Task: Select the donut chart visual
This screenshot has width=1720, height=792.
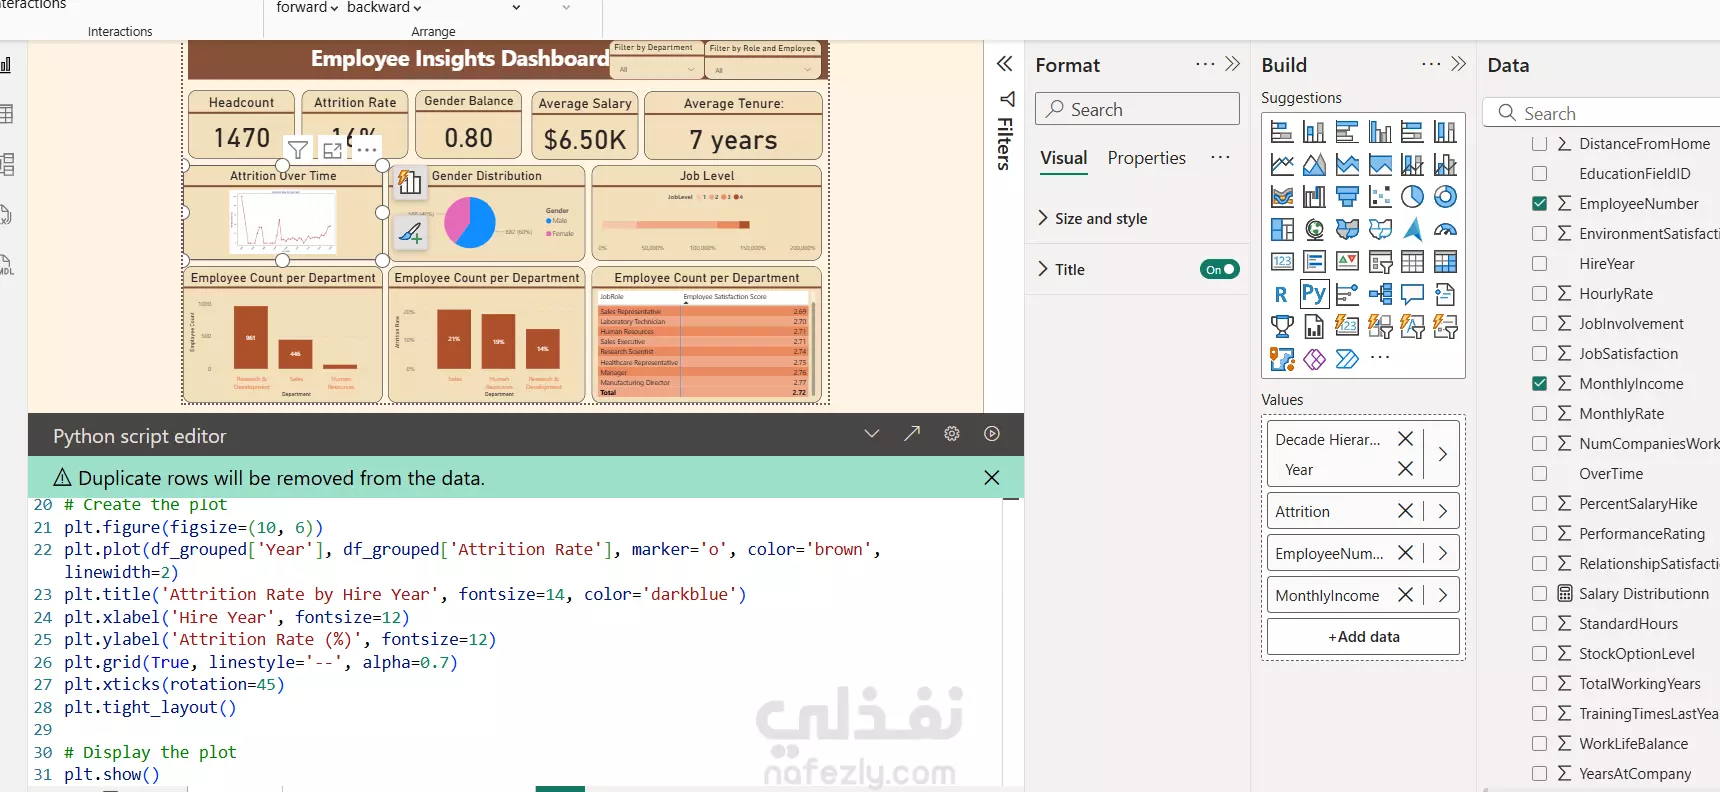Action: tap(1445, 197)
